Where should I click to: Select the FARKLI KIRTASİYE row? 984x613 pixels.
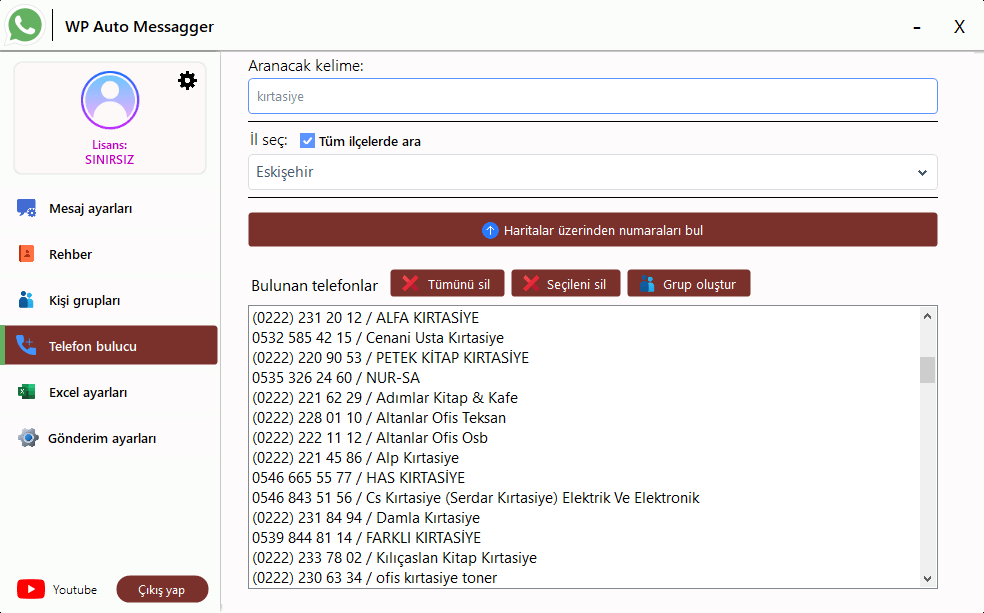pos(584,538)
